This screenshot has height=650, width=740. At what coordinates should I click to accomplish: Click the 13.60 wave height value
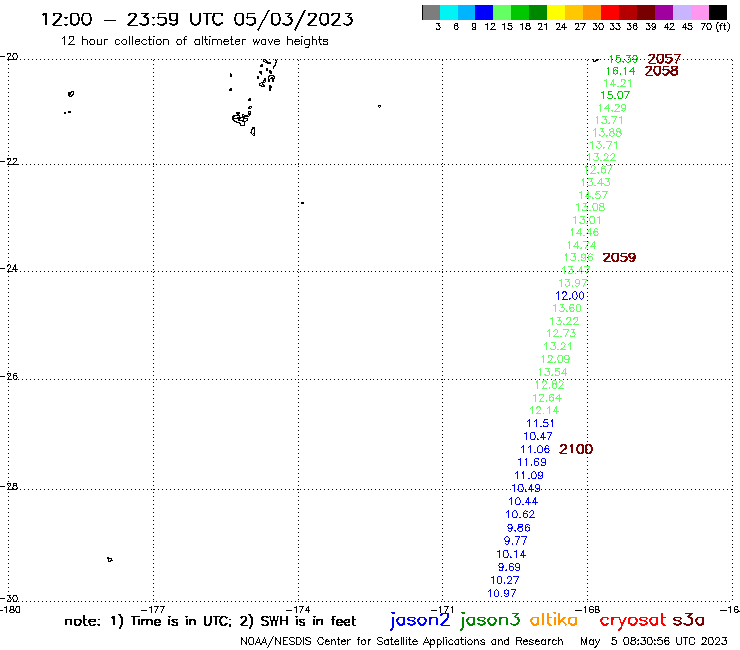[x=567, y=308]
